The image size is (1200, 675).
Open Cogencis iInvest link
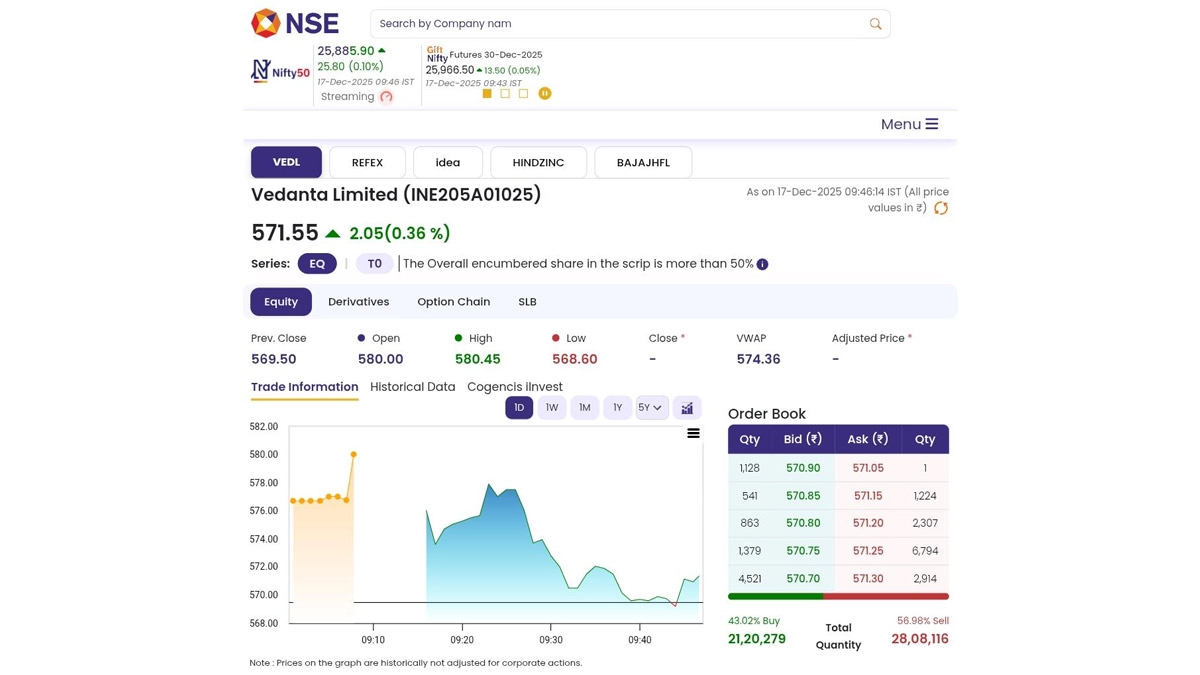pyautogui.click(x=514, y=387)
